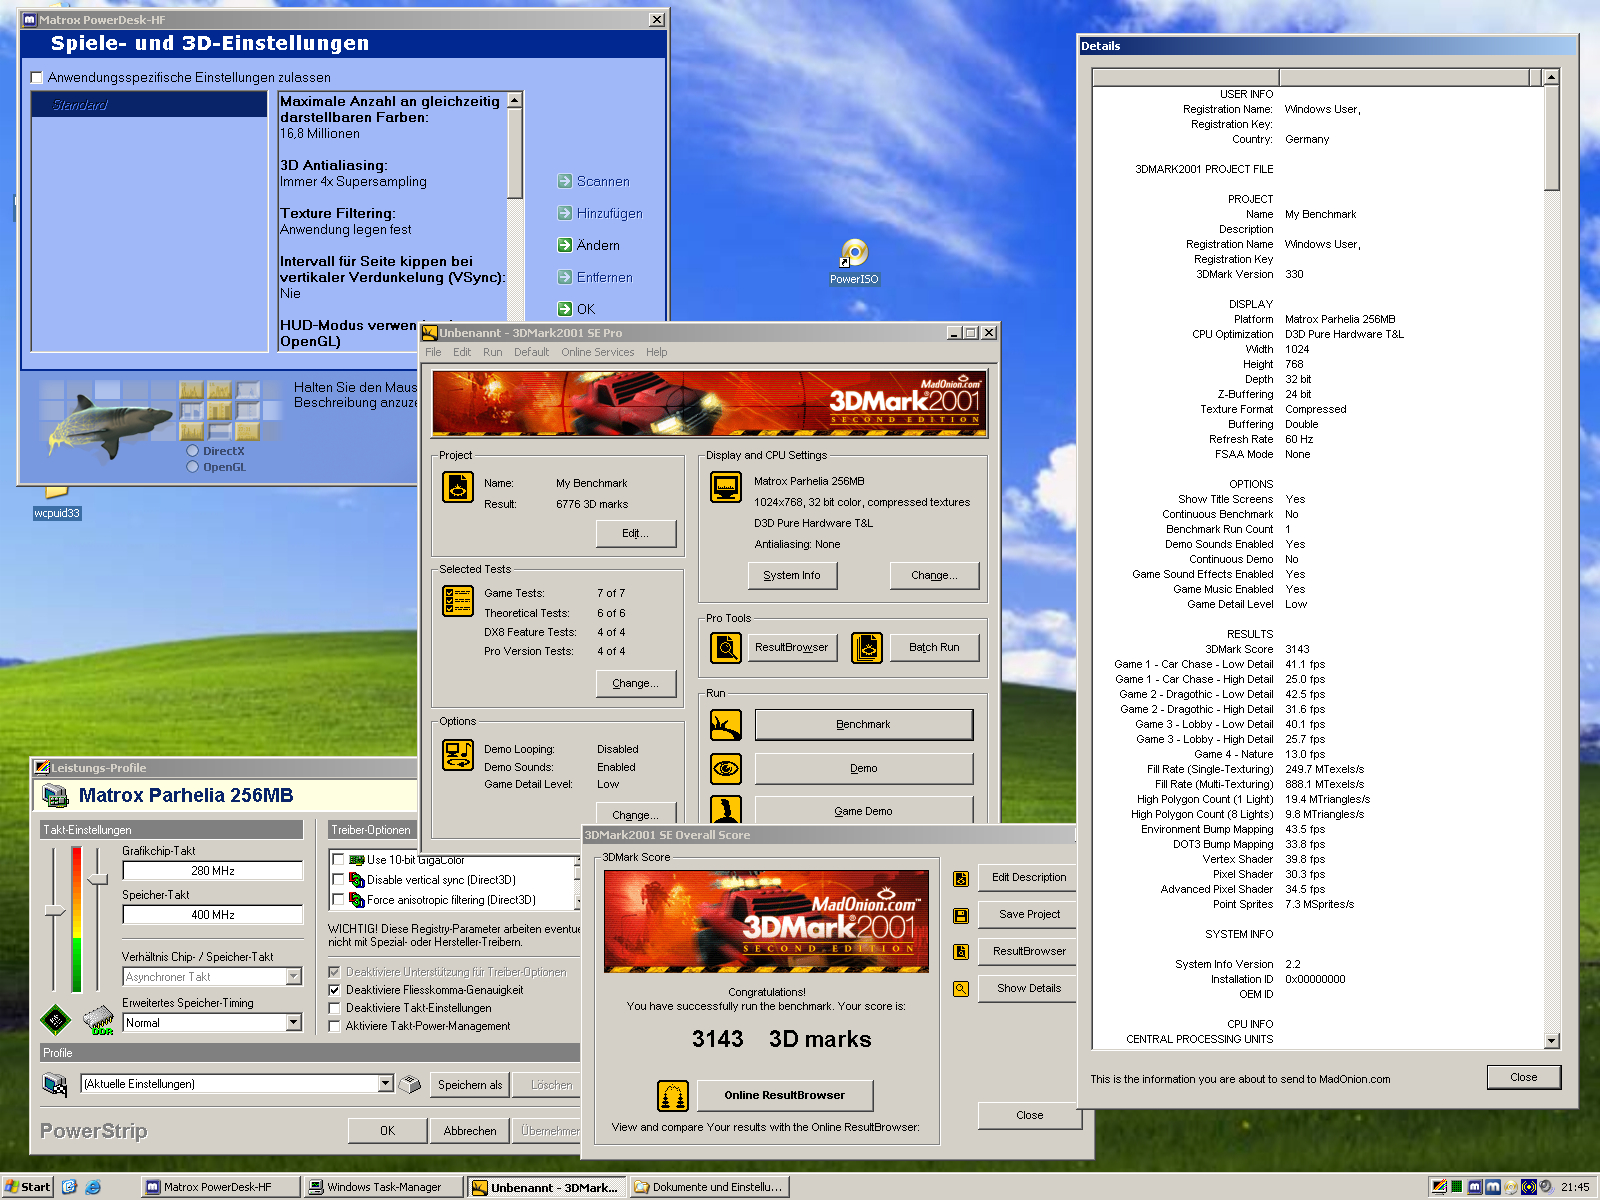Screen dimensions: 1600x1200
Task: Click the Edit Description icon in Overall Score
Action: pyautogui.click(x=961, y=879)
